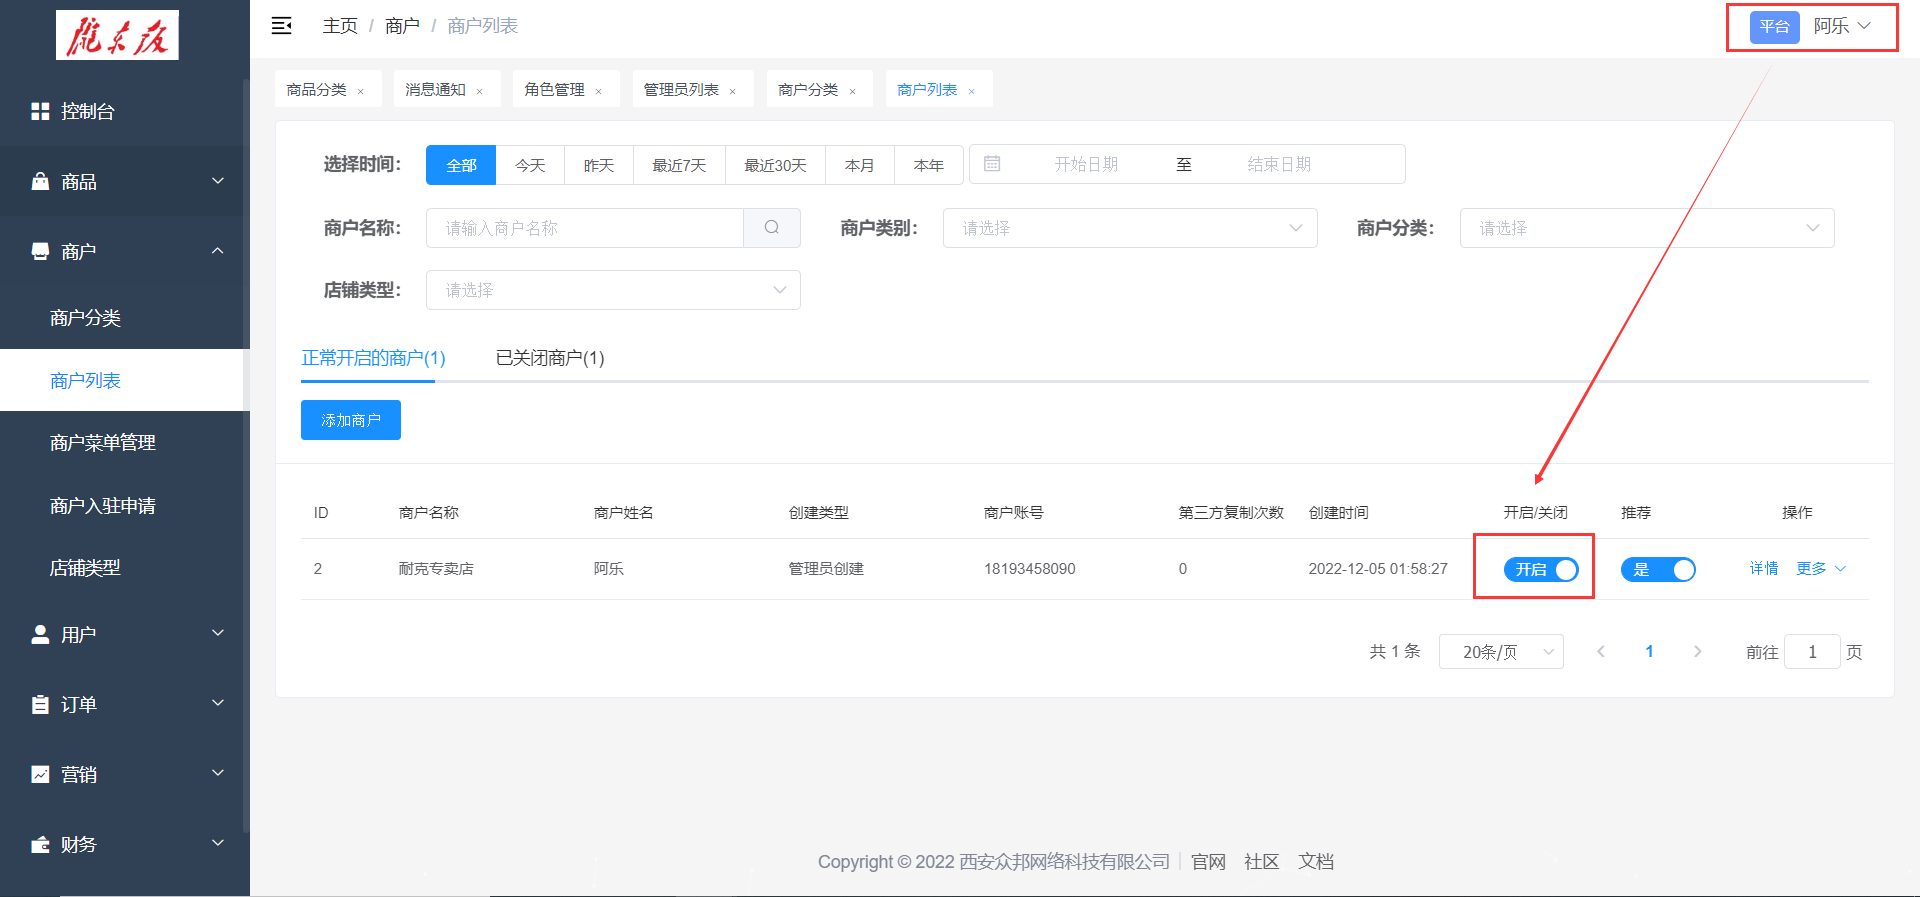Click the search magnifier icon beside 商户名称
This screenshot has width=1920, height=897.
point(772,228)
